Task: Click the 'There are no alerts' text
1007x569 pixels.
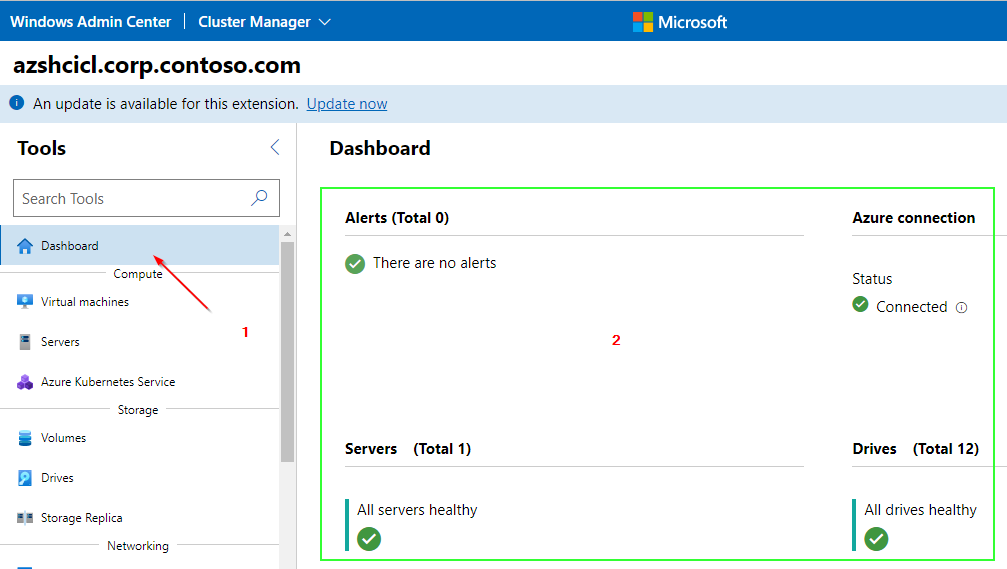Action: click(435, 263)
